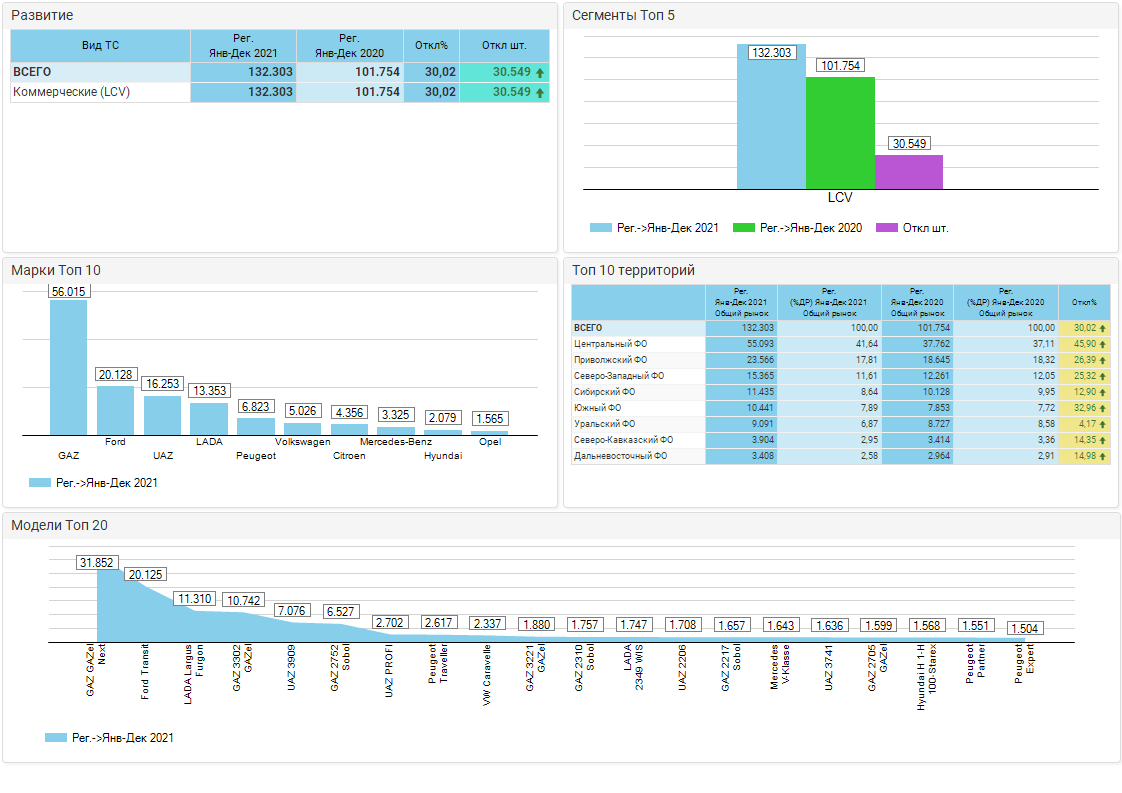Click the Откл% header in the territories table
Viewport: 1122px width, 793px height.
click(x=1084, y=302)
